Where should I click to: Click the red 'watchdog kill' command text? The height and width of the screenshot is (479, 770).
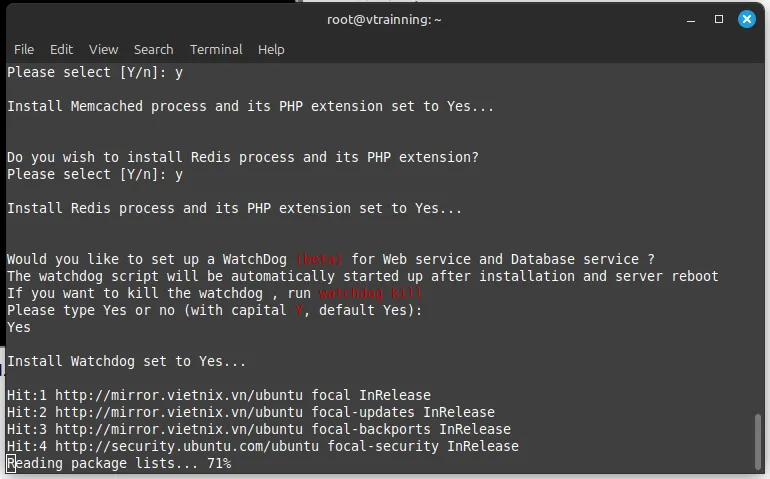(370, 294)
